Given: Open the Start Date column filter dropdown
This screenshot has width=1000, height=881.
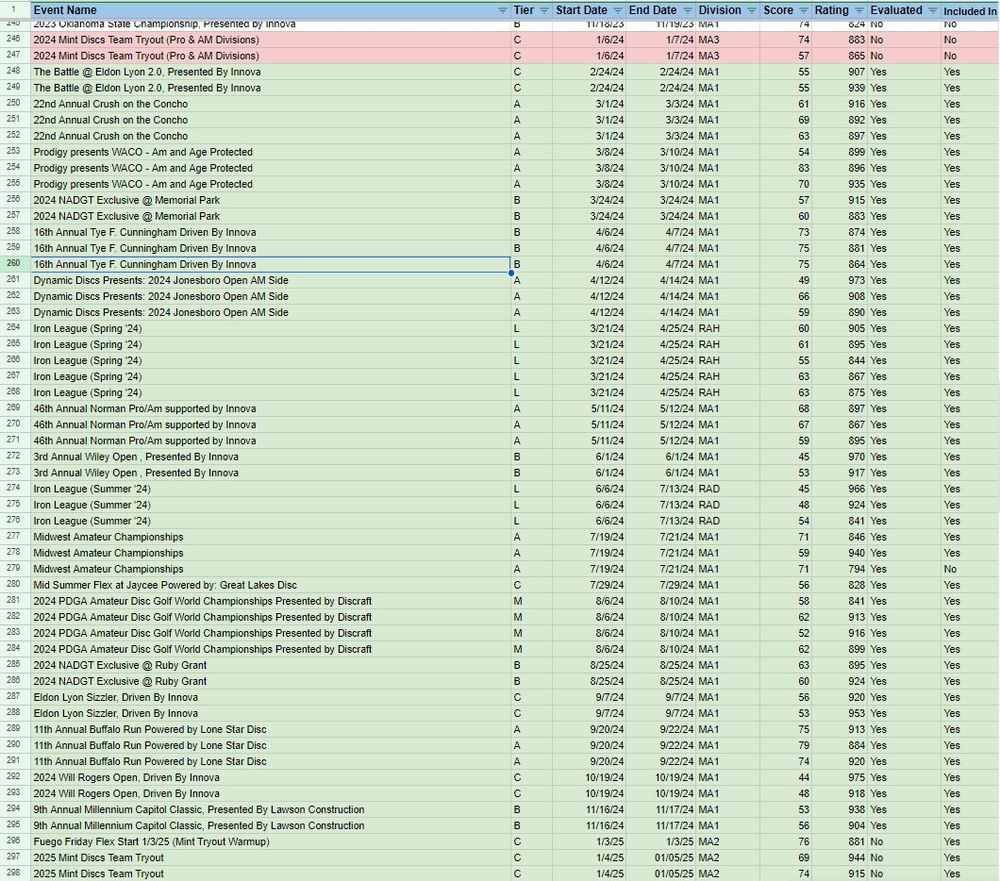Looking at the screenshot, I should coord(617,10).
